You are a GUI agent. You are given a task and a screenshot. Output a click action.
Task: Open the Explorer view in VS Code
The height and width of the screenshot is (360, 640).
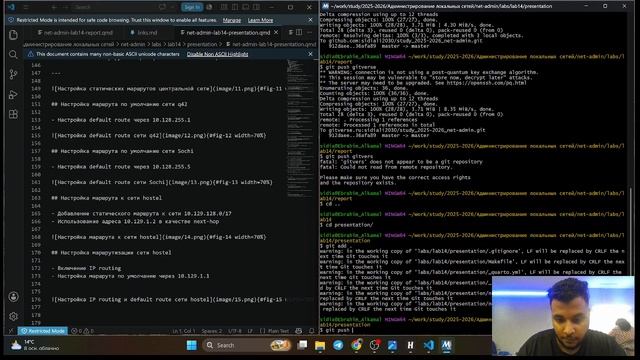[13, 35]
